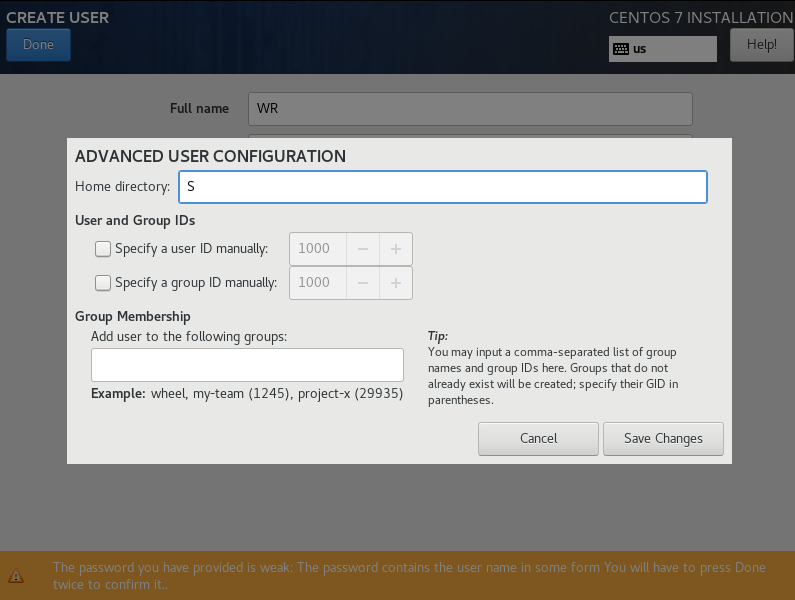Click the Group Membership heading
The width and height of the screenshot is (795, 600).
(x=133, y=316)
